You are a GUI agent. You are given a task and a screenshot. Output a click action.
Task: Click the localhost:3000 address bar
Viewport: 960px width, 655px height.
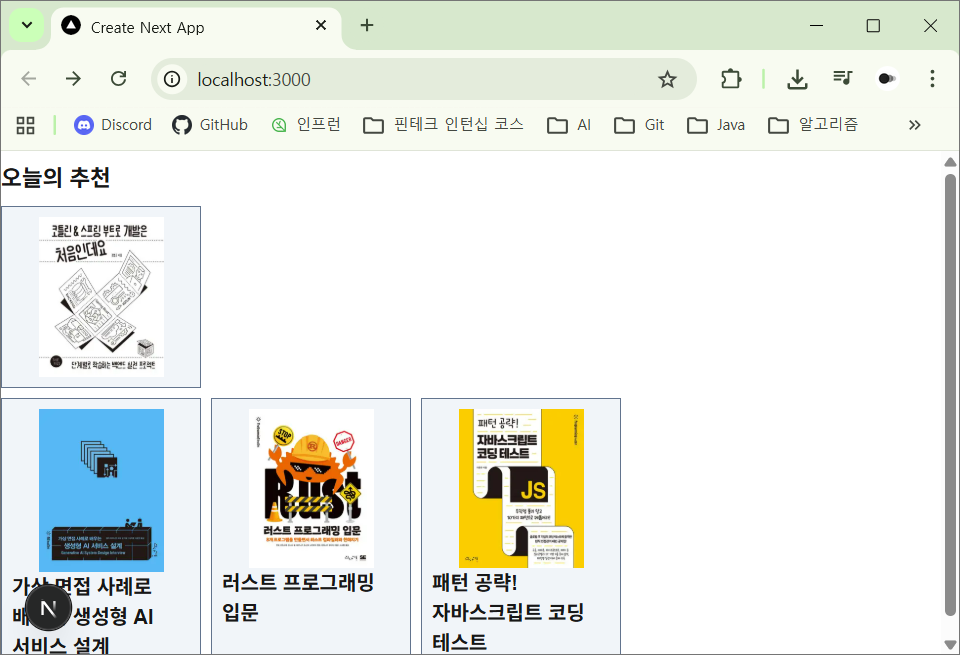(x=400, y=79)
